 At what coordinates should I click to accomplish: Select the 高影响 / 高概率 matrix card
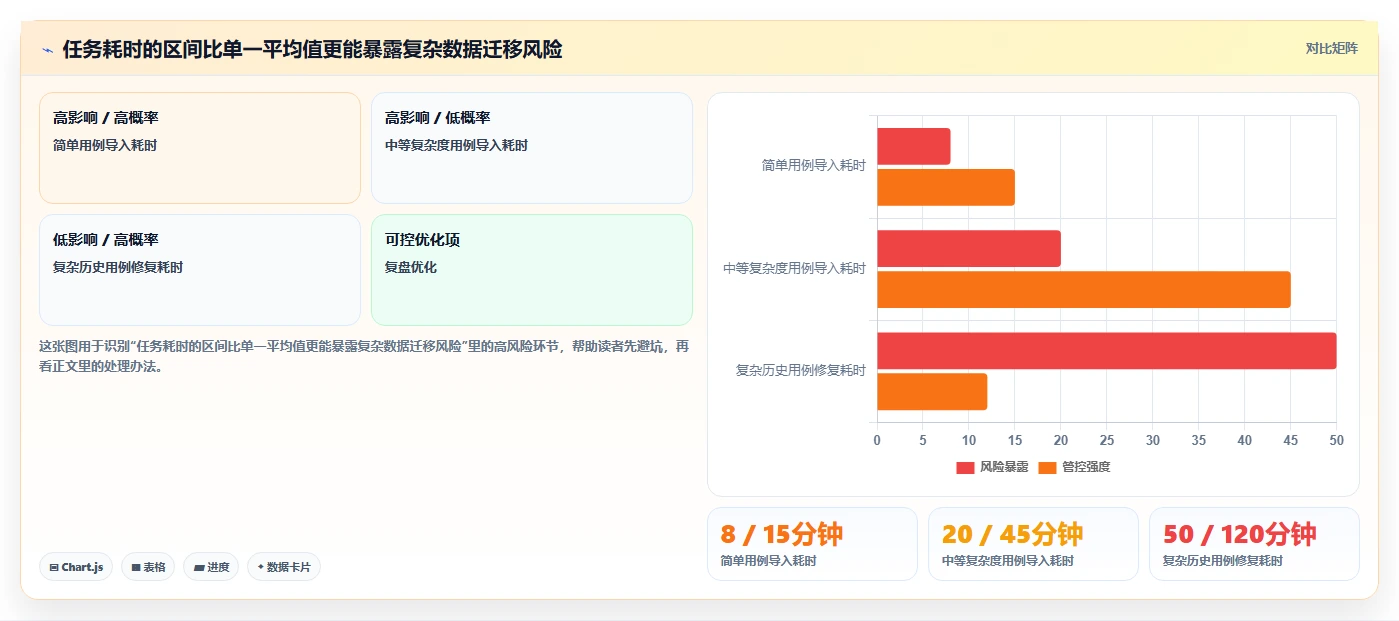pos(200,148)
